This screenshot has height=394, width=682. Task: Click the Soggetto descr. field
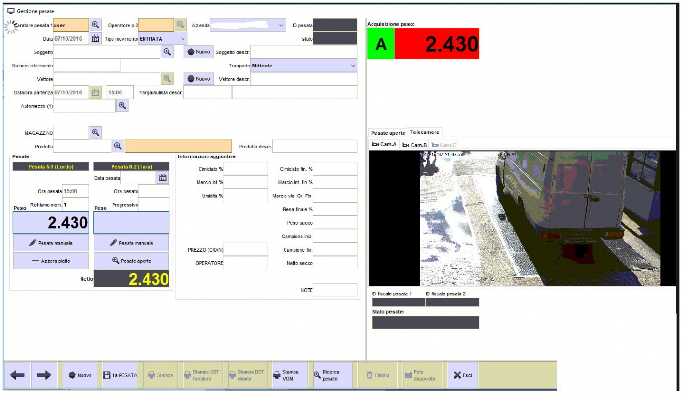(x=304, y=52)
